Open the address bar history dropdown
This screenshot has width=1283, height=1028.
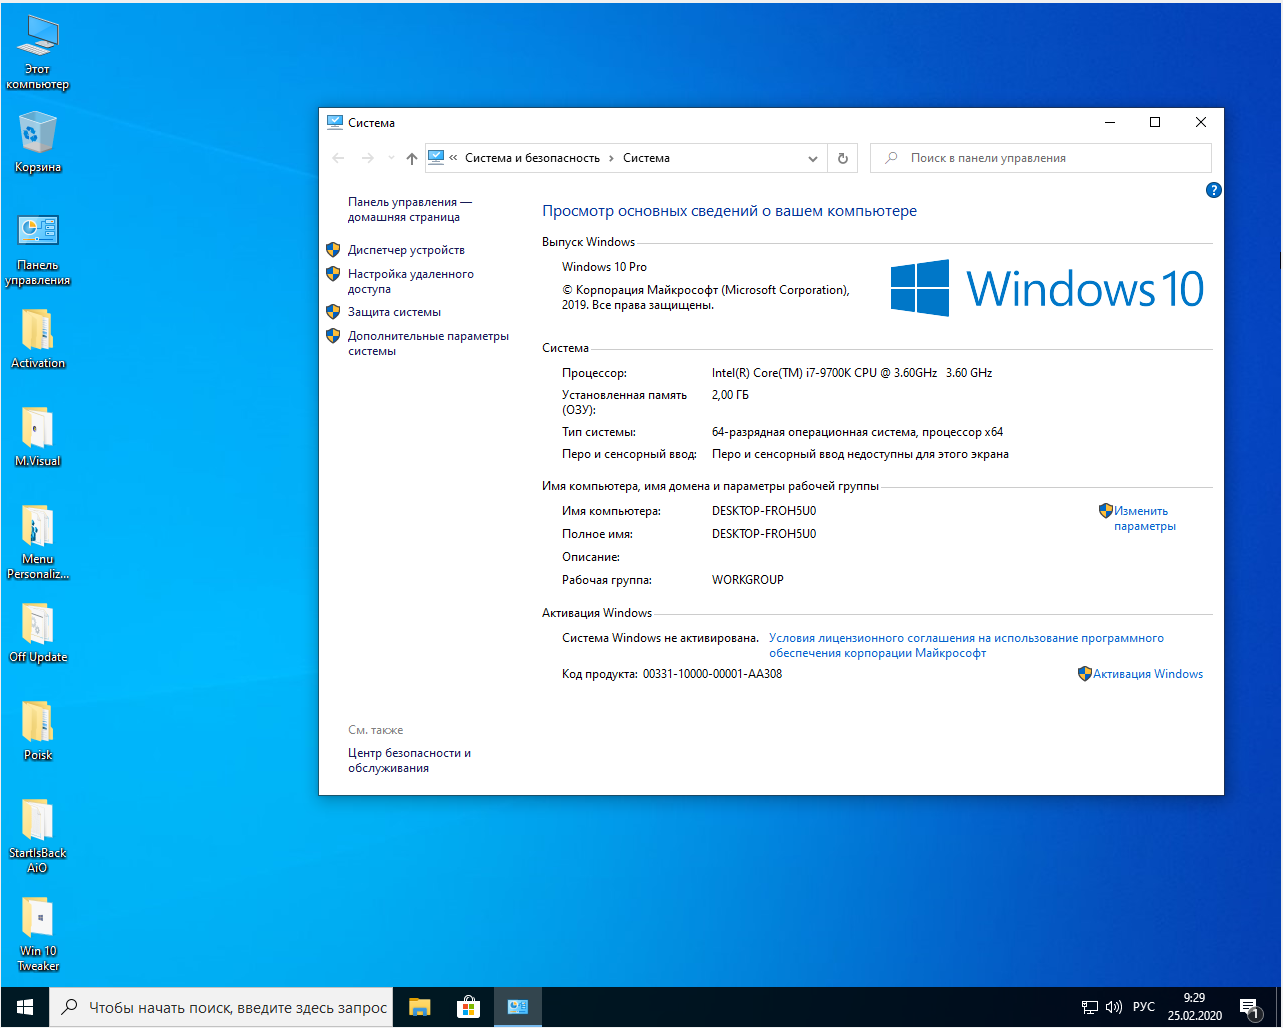pyautogui.click(x=813, y=158)
